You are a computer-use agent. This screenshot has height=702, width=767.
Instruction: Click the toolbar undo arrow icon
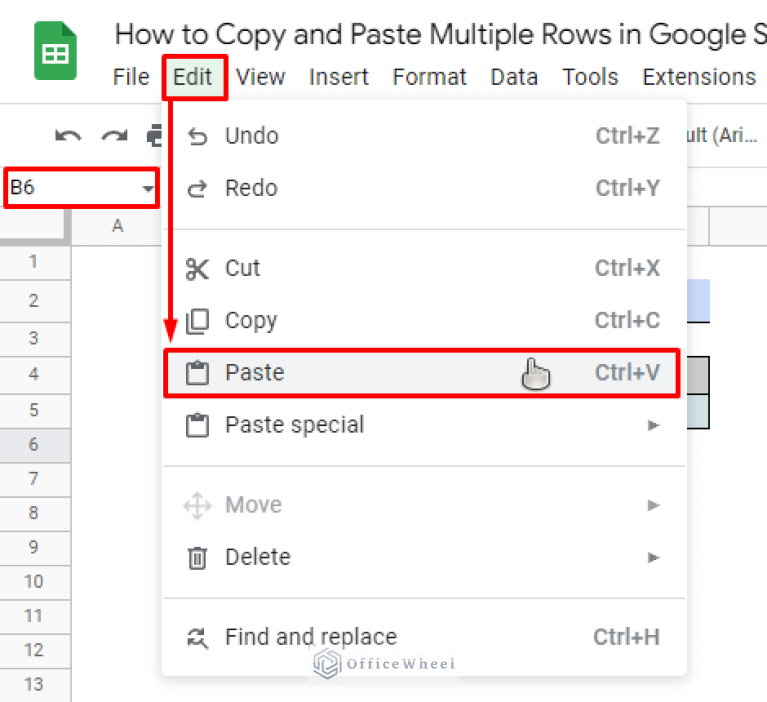point(68,136)
